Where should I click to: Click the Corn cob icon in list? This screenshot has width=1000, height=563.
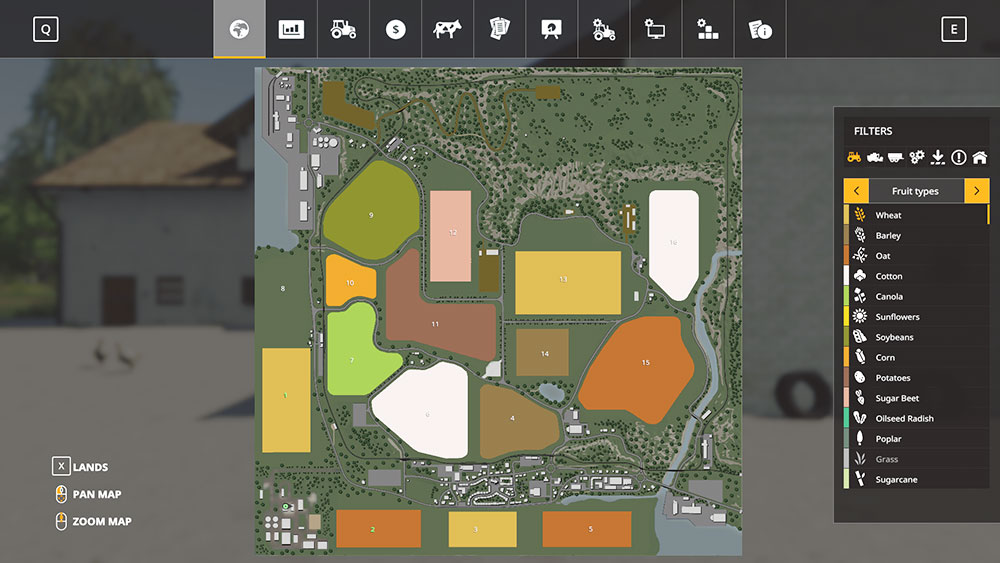pos(860,357)
